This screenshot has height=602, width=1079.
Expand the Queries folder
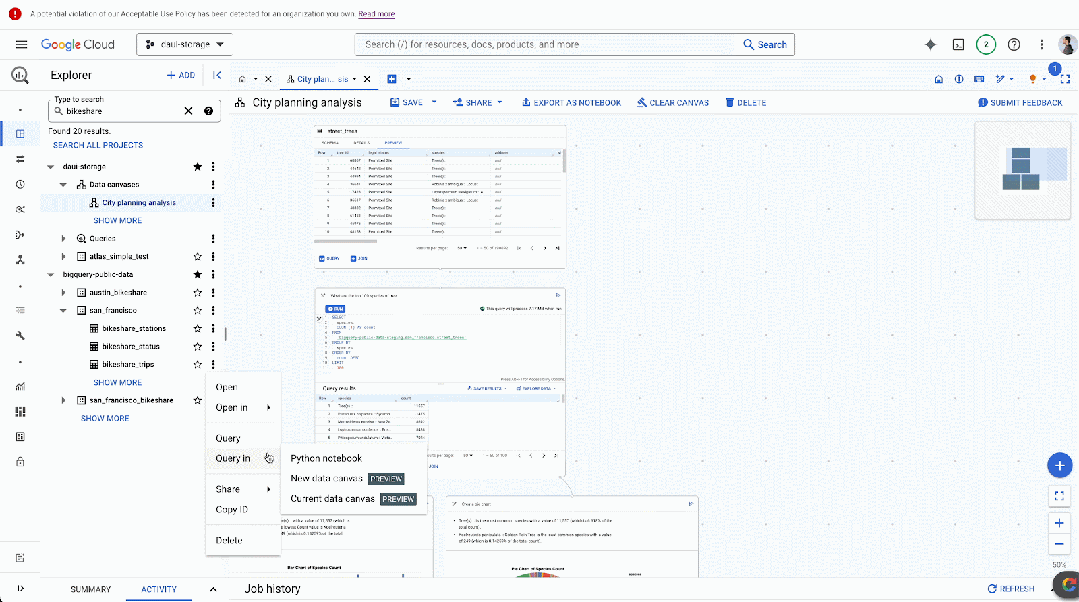pos(63,239)
